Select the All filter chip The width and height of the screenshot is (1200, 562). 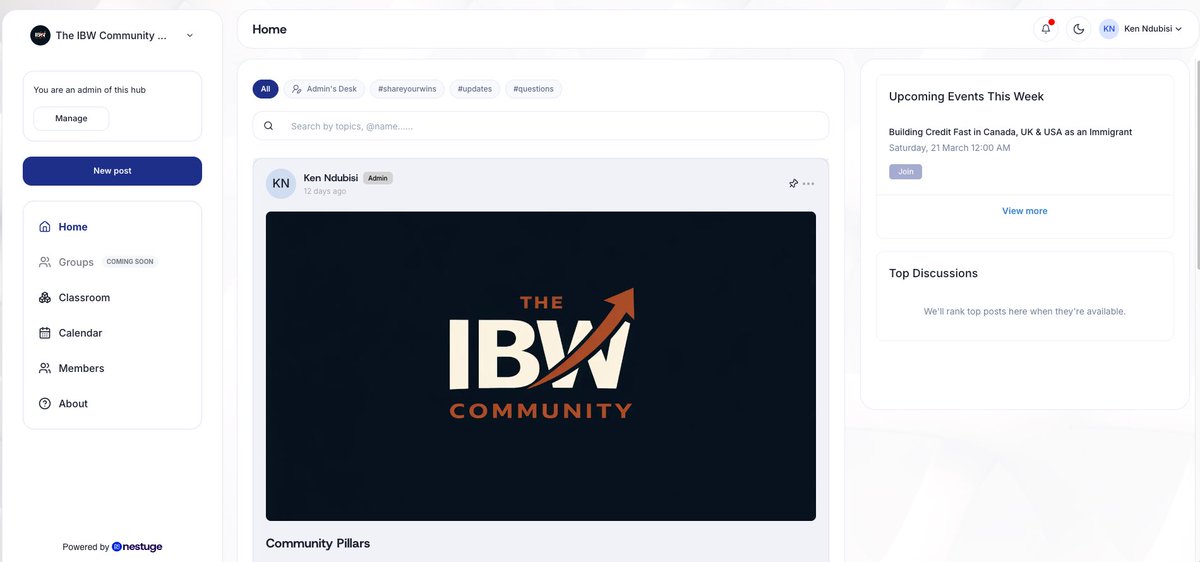265,89
